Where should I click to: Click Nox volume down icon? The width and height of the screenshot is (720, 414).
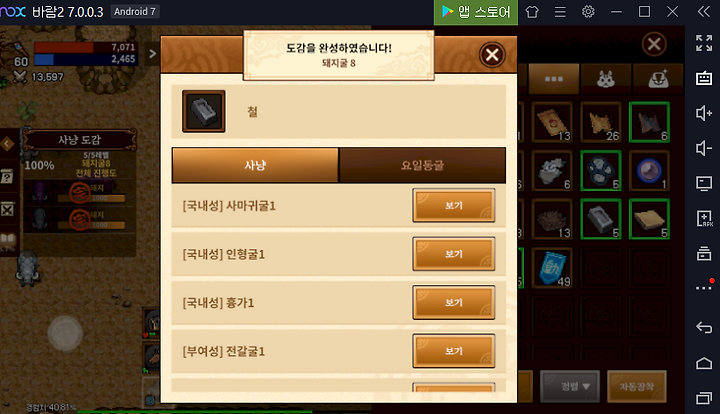click(703, 148)
